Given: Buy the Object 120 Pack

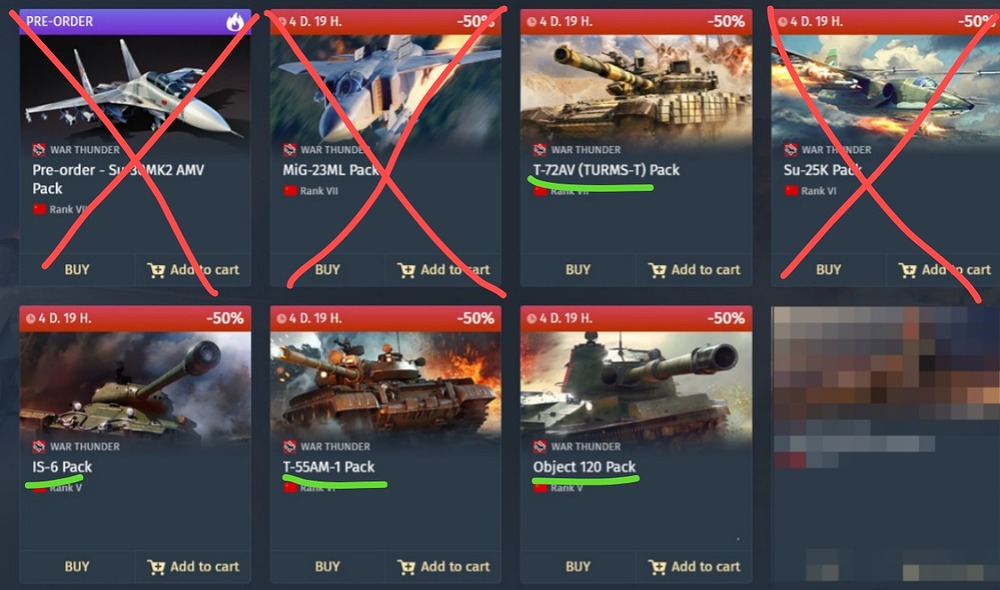Looking at the screenshot, I should coord(578,566).
